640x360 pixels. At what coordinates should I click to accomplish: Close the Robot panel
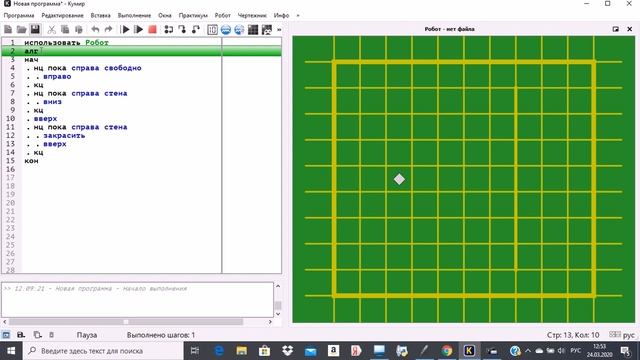[x=629, y=29]
